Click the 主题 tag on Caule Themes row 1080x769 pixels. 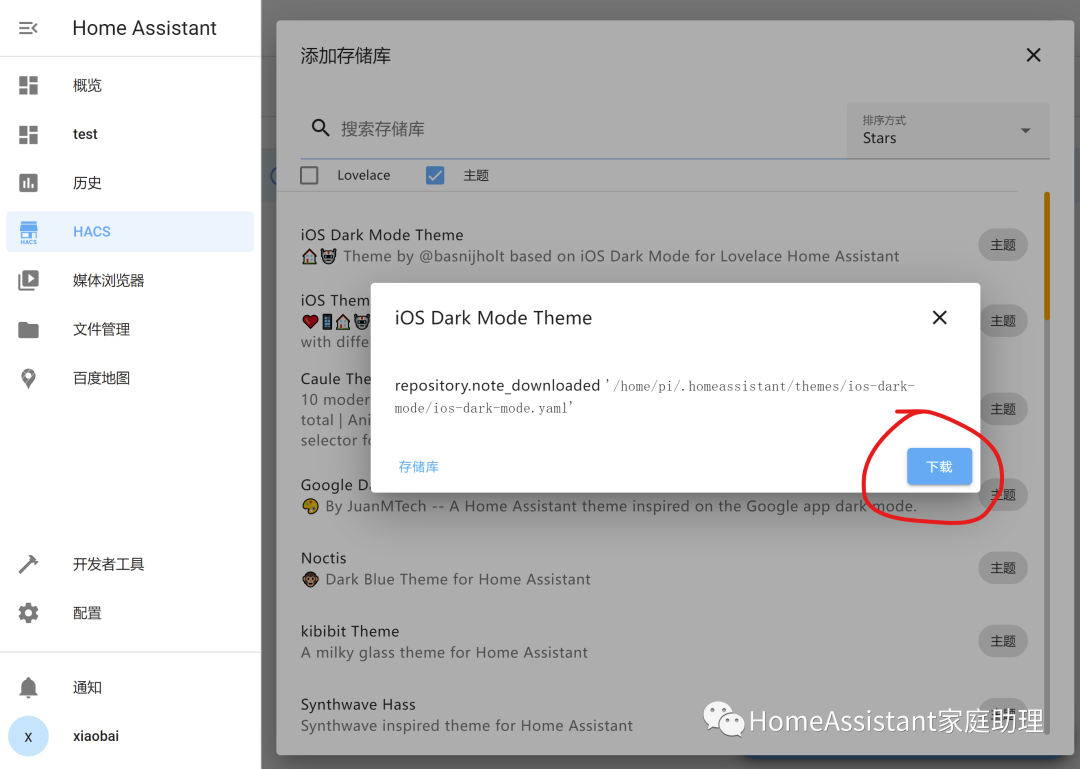click(1003, 409)
